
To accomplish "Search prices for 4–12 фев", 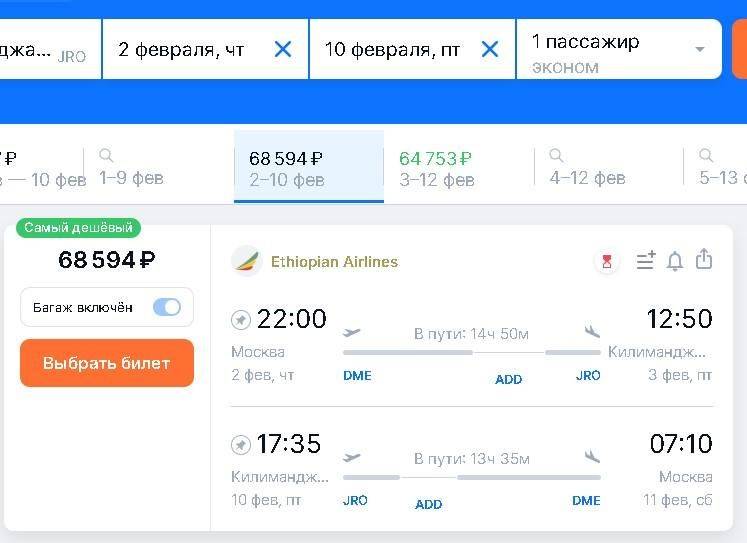I will pos(587,168).
